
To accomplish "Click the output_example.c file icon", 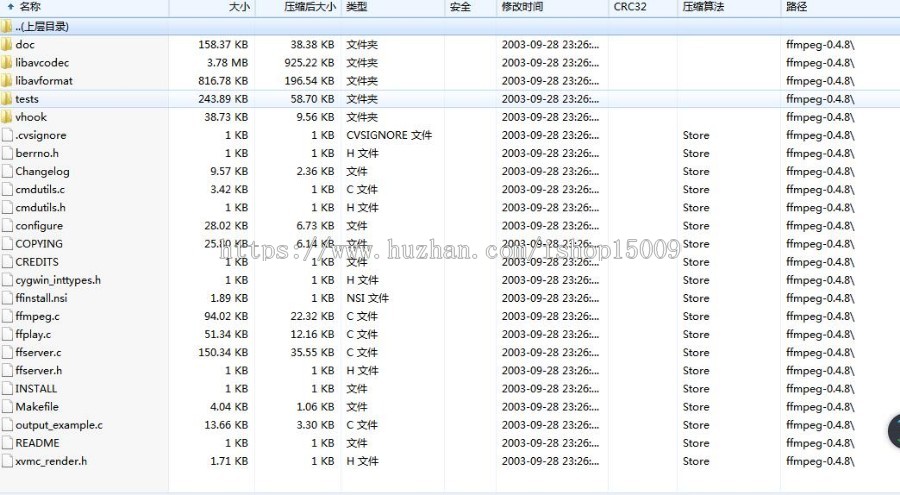I will tap(7, 425).
